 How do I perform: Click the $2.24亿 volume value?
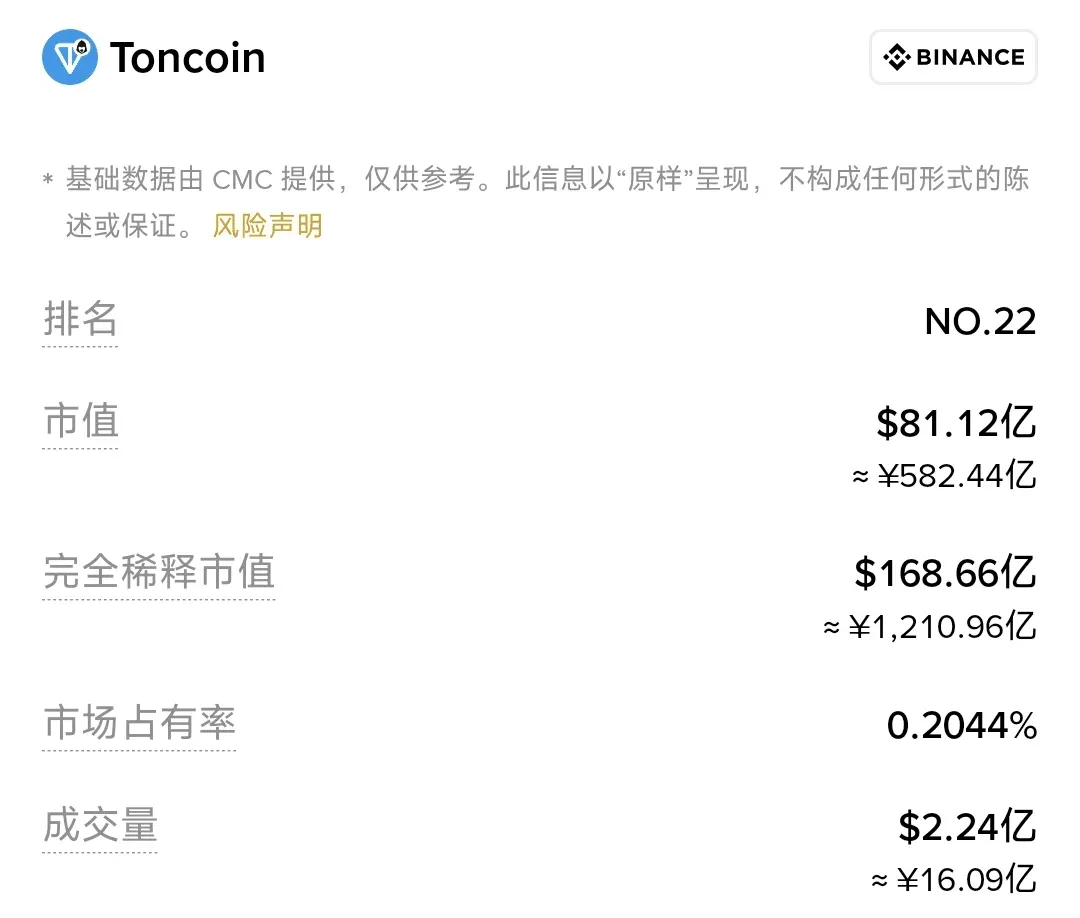pos(967,826)
